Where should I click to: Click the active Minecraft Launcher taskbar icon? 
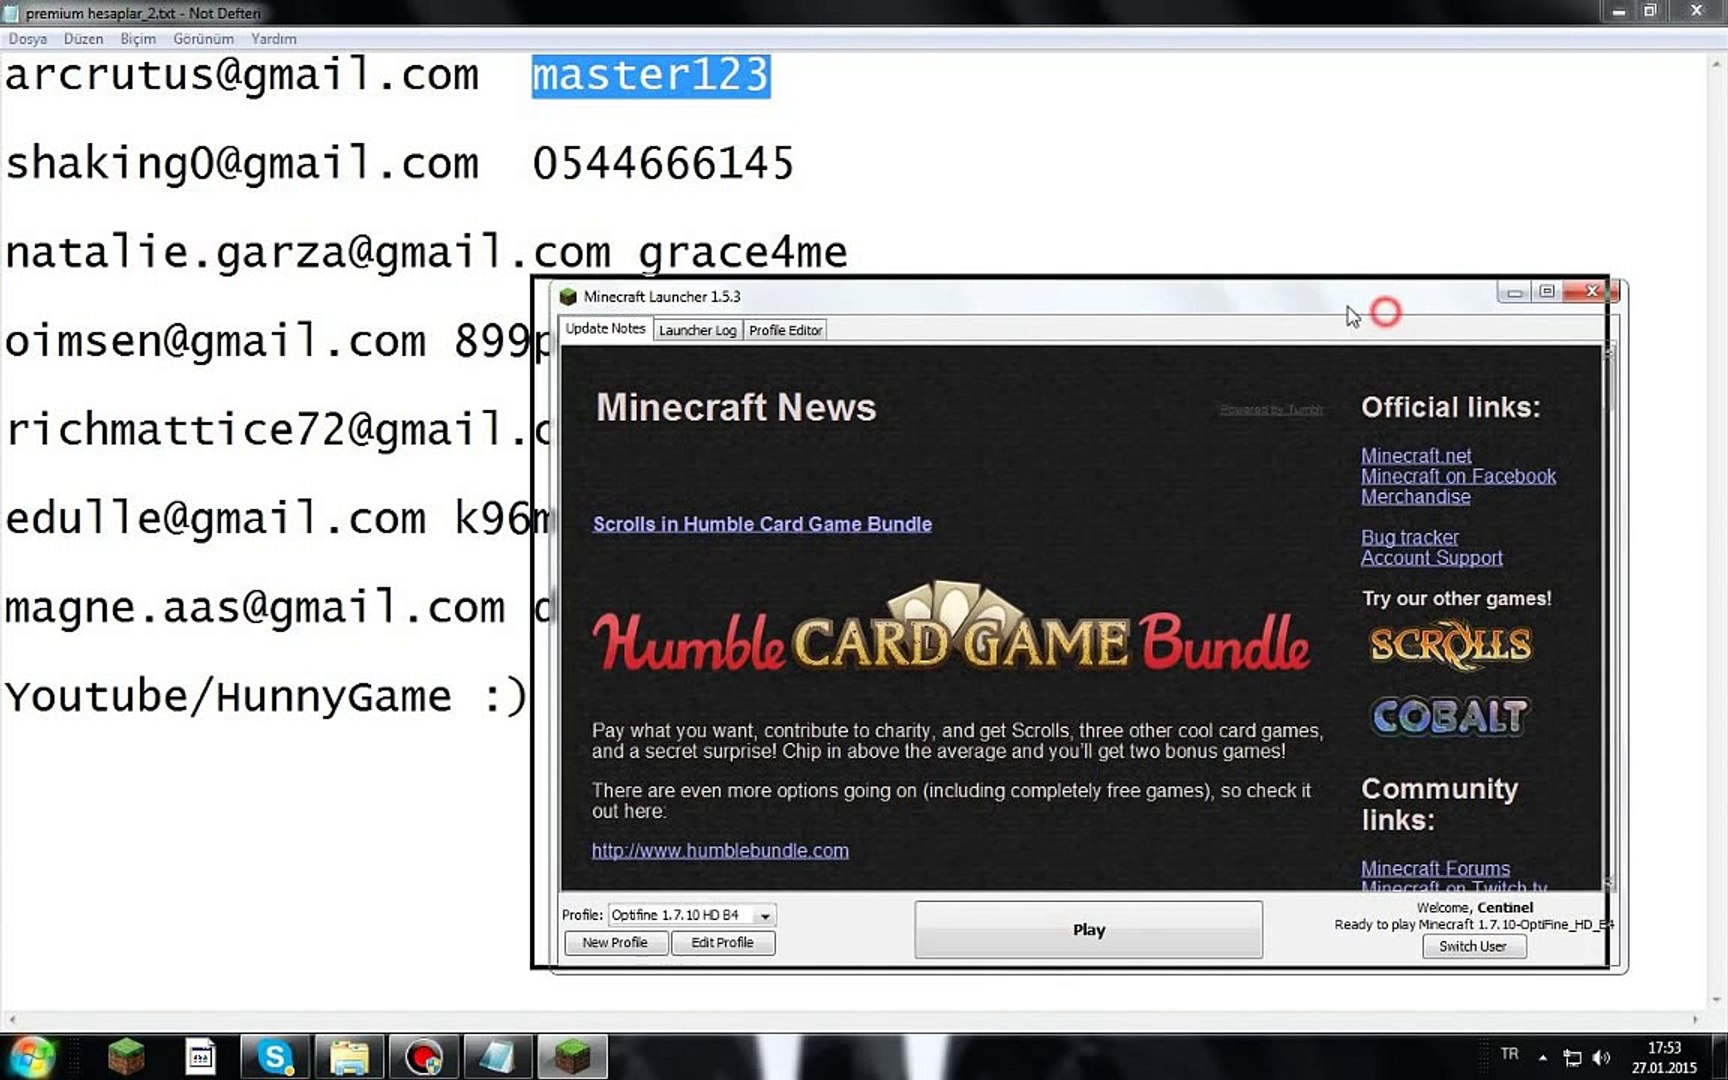click(572, 1057)
